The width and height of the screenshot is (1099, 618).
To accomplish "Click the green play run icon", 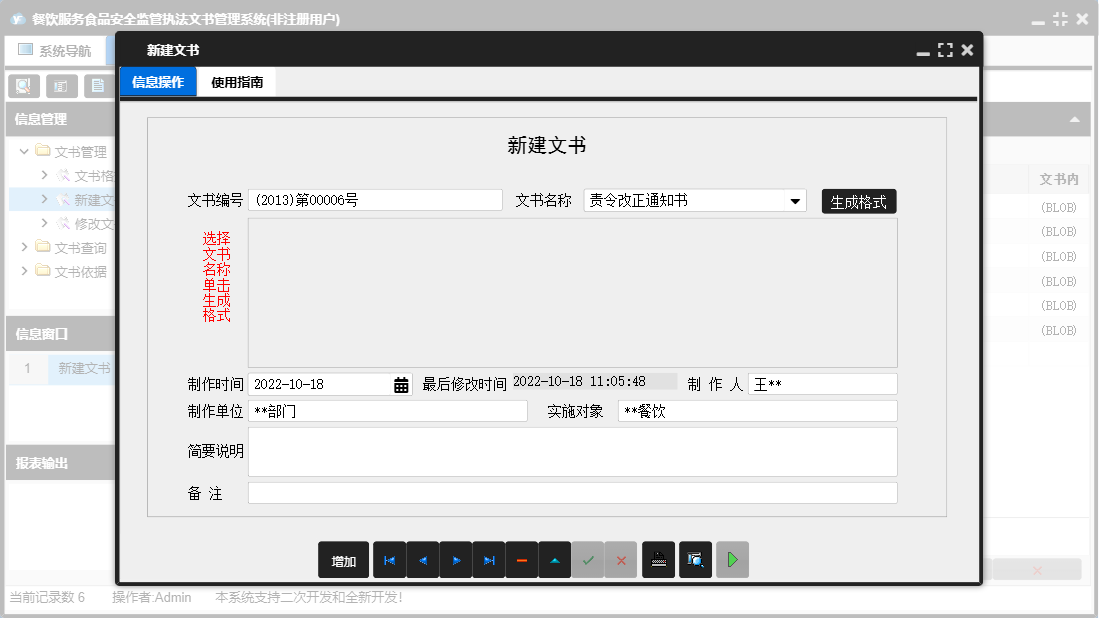I will (732, 560).
